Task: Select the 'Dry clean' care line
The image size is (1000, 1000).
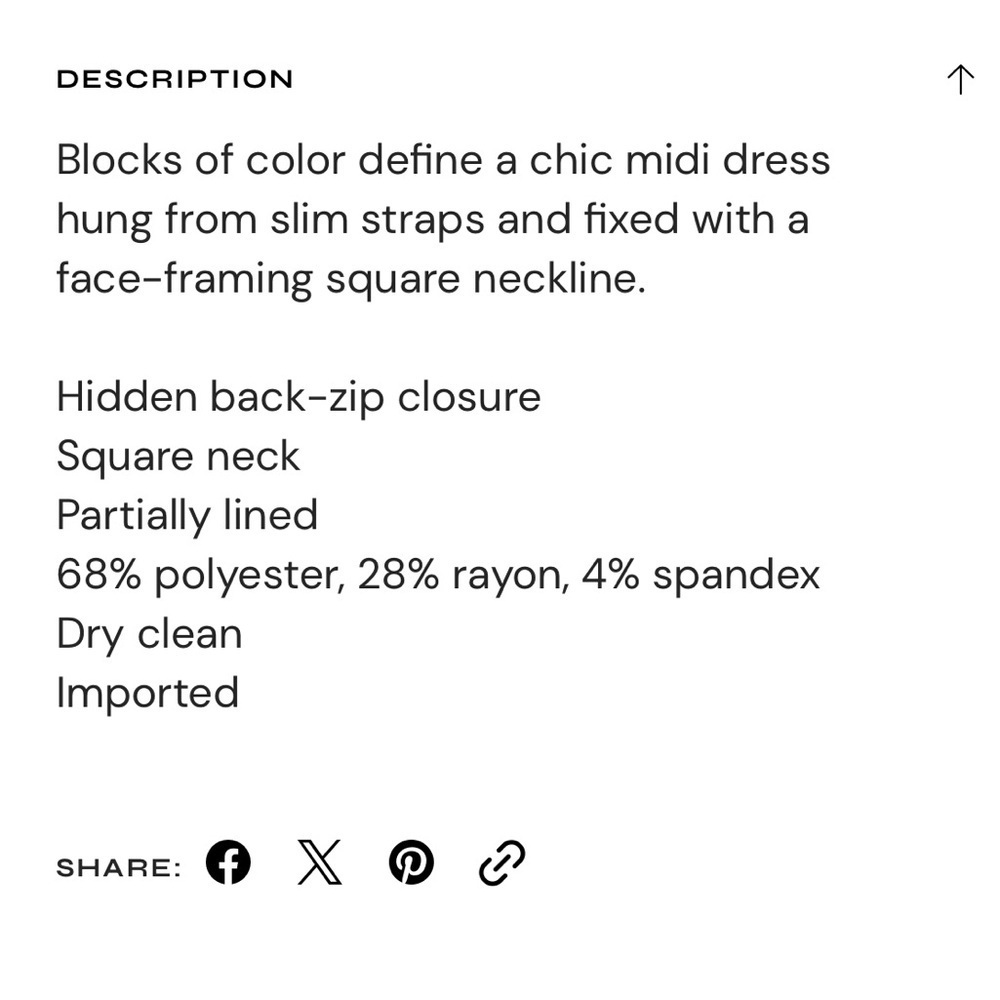Action: 149,635
